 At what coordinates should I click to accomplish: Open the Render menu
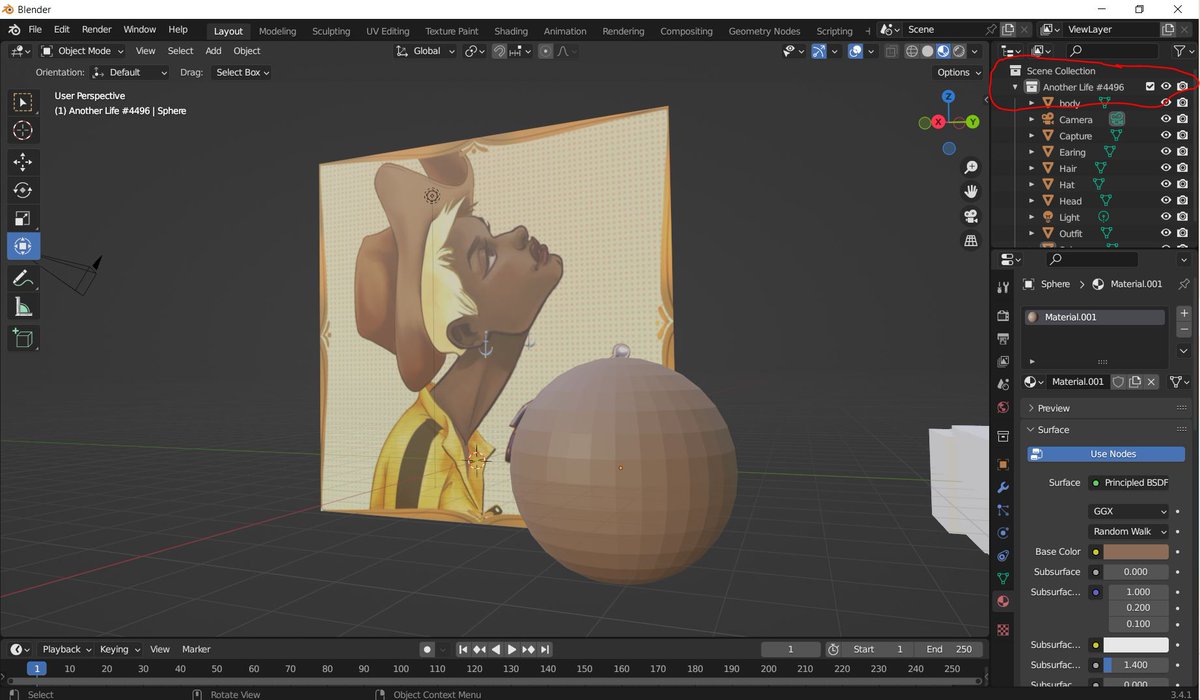pyautogui.click(x=96, y=30)
